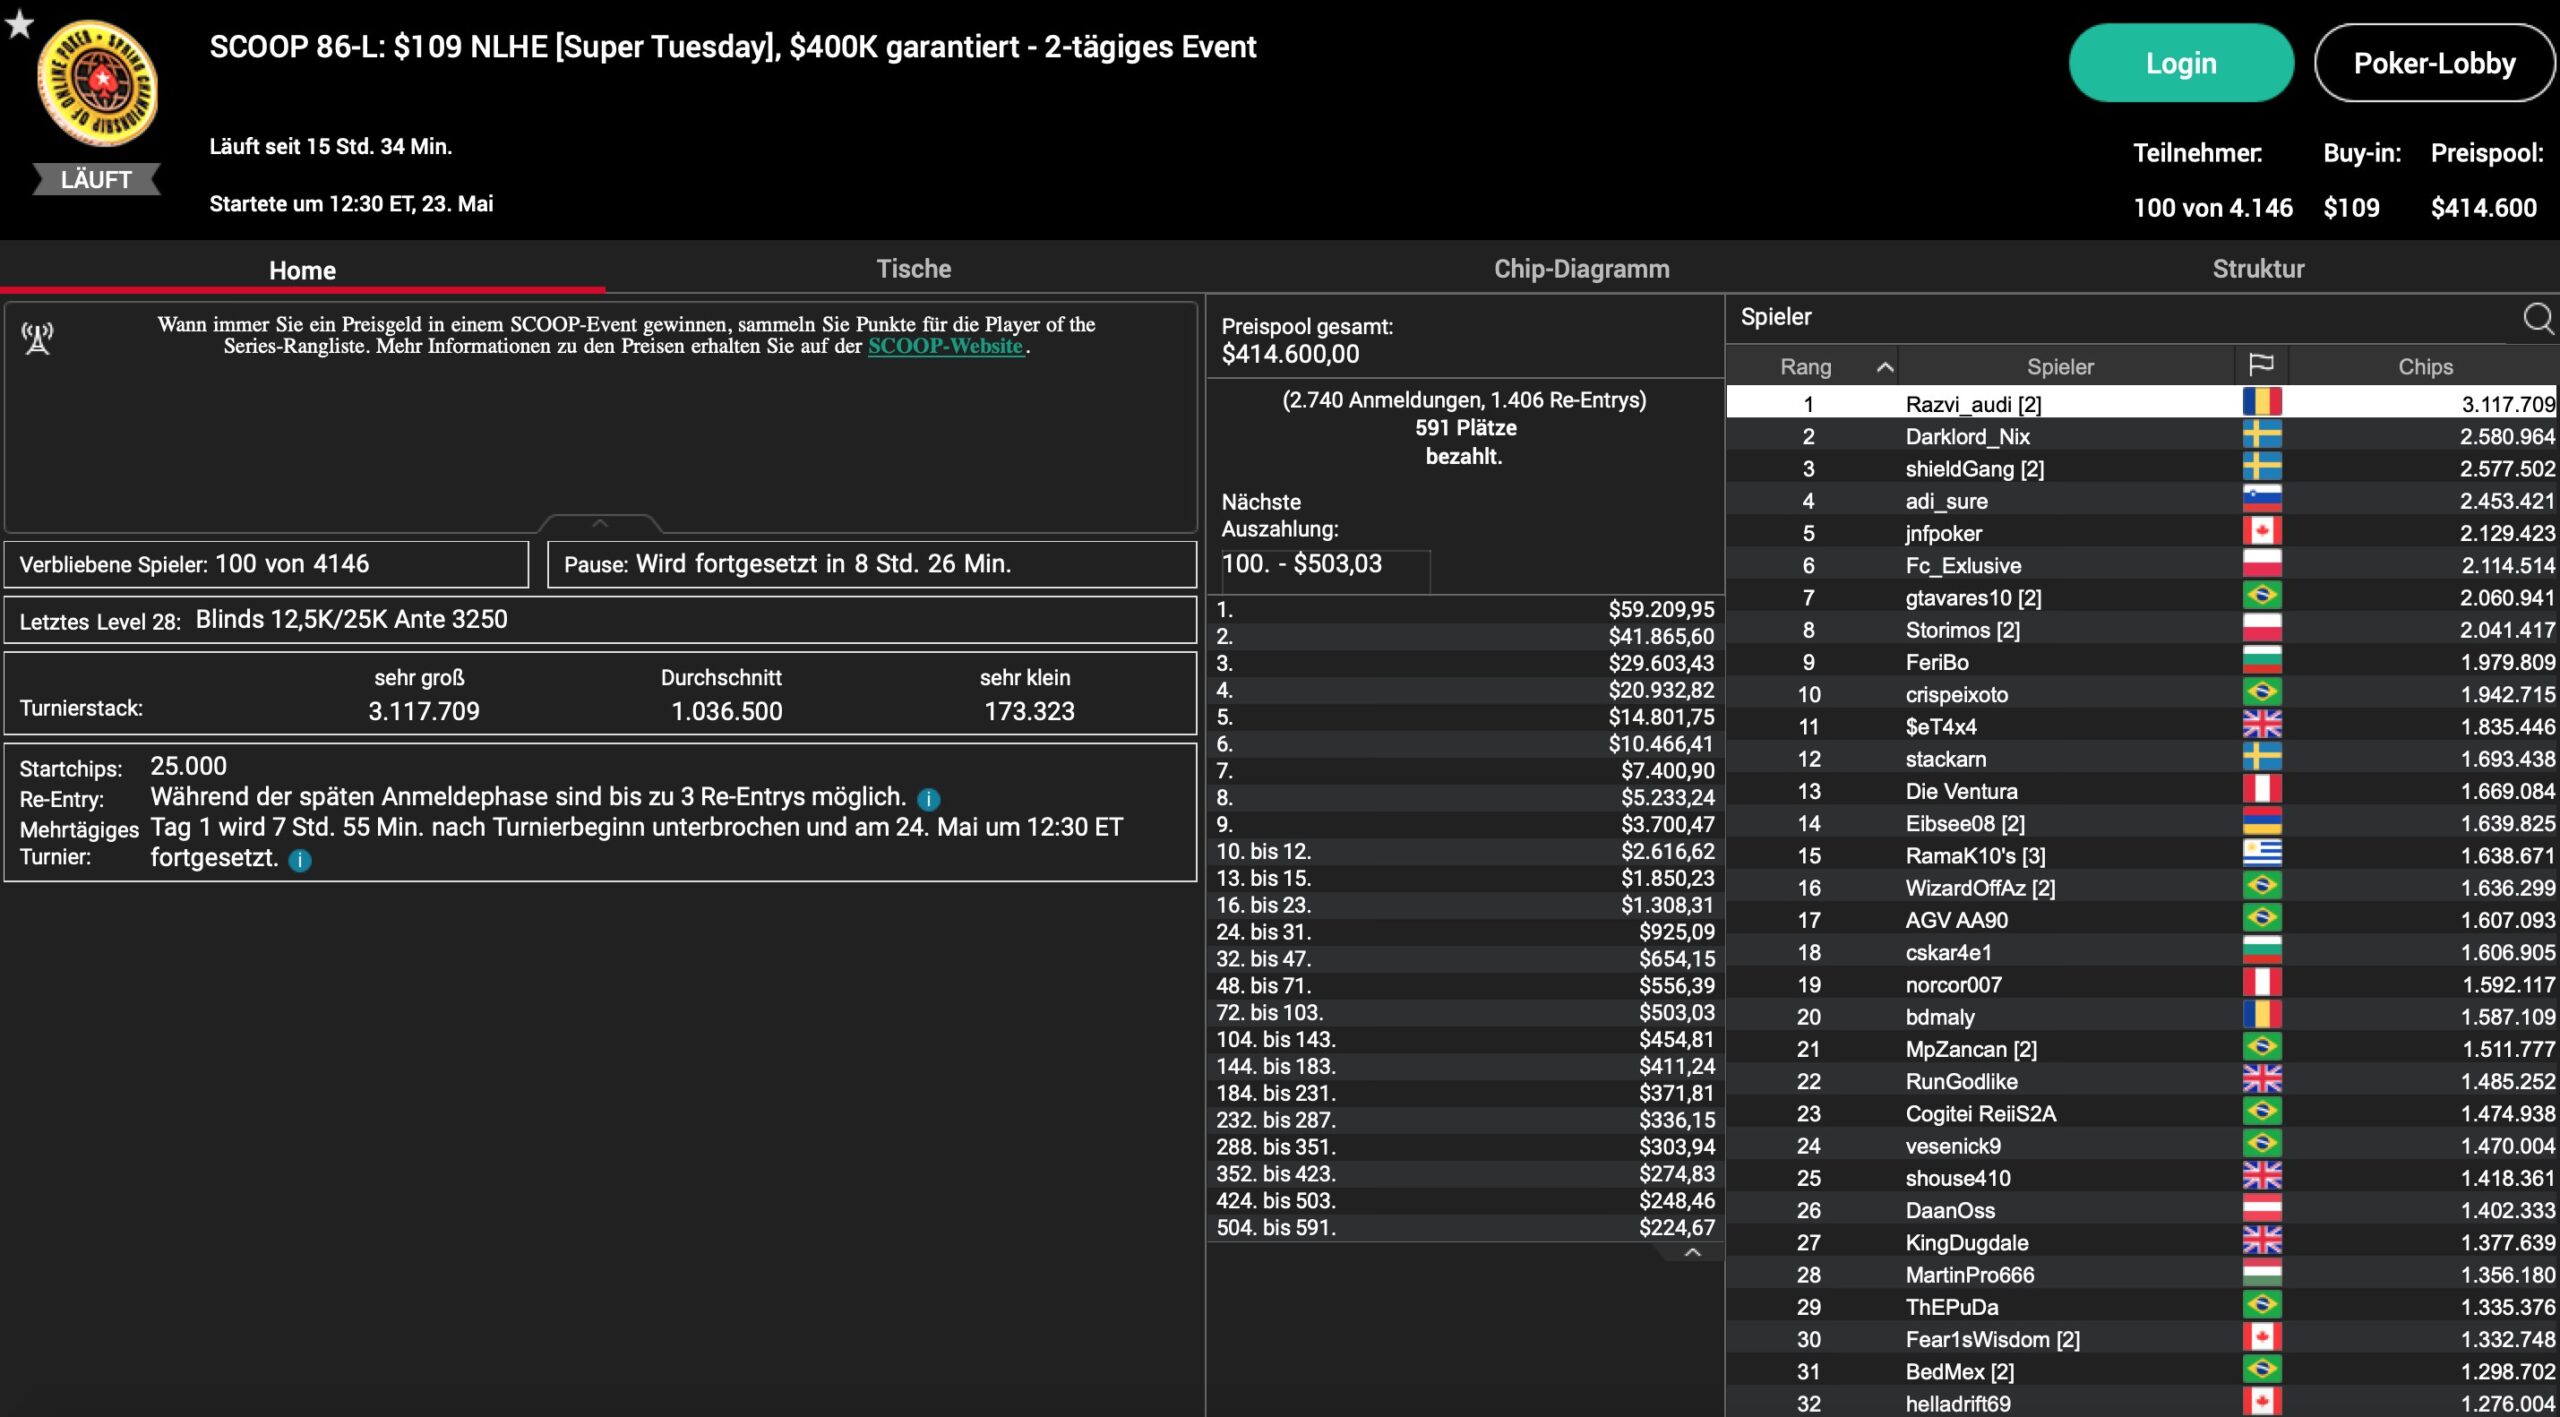2560x1417 pixels.
Task: Click the SCOOP tournament logo badge
Action: pyautogui.click(x=97, y=85)
